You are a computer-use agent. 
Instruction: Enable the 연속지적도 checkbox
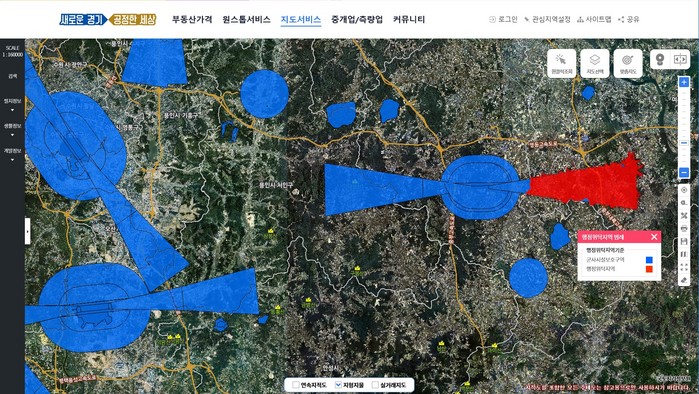(296, 385)
